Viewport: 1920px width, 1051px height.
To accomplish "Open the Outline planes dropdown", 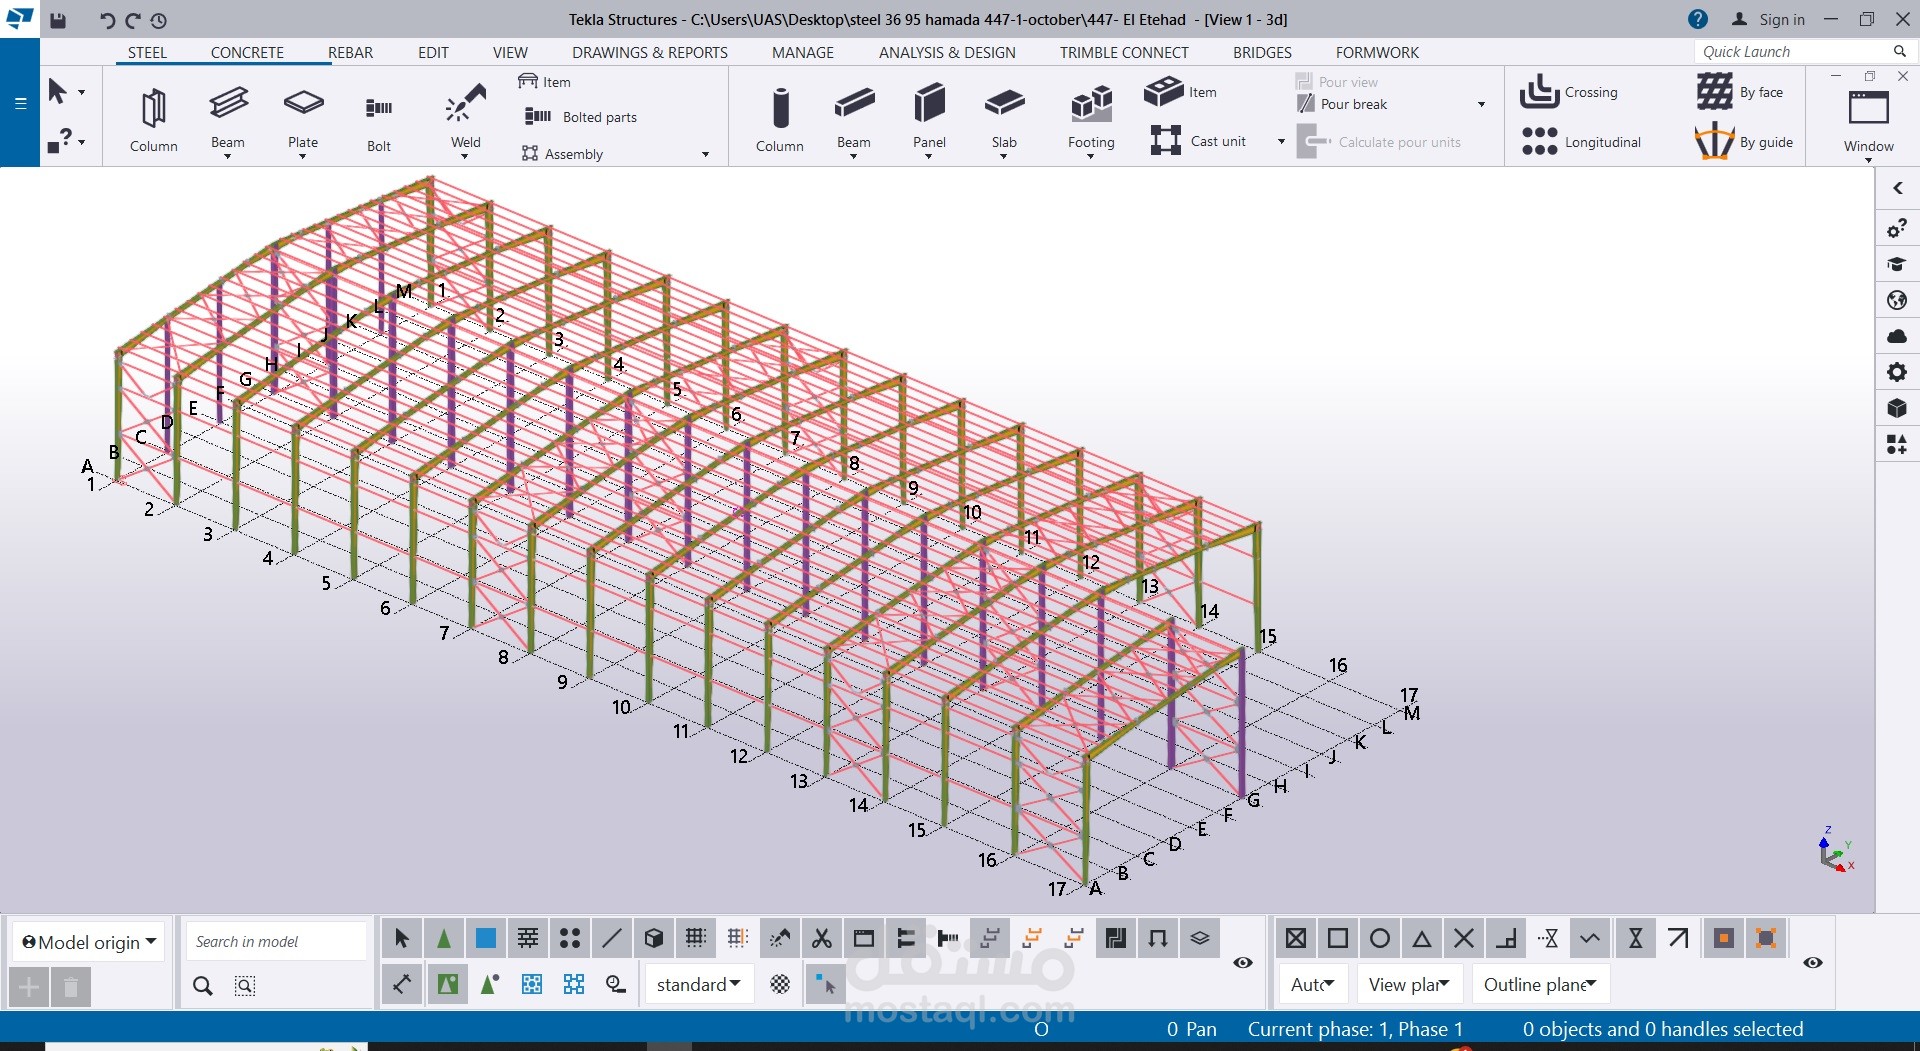I will (x=1540, y=985).
